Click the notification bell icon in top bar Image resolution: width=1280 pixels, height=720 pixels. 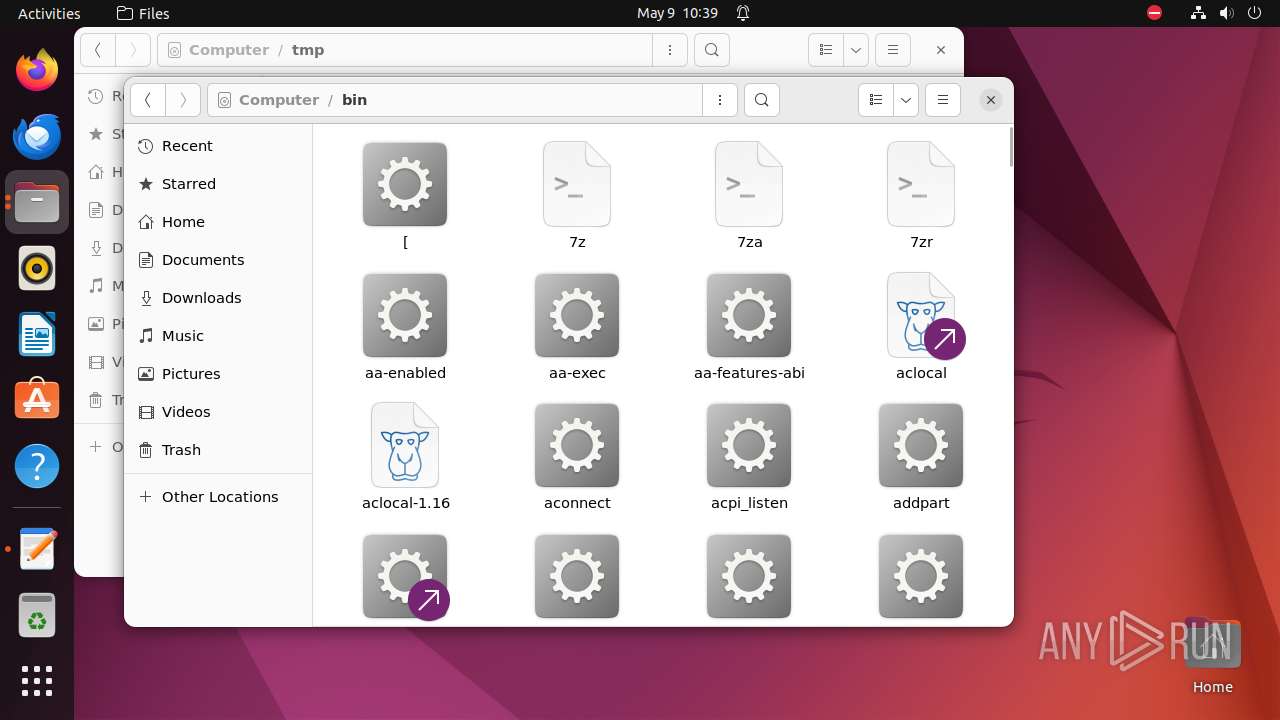pyautogui.click(x=743, y=13)
